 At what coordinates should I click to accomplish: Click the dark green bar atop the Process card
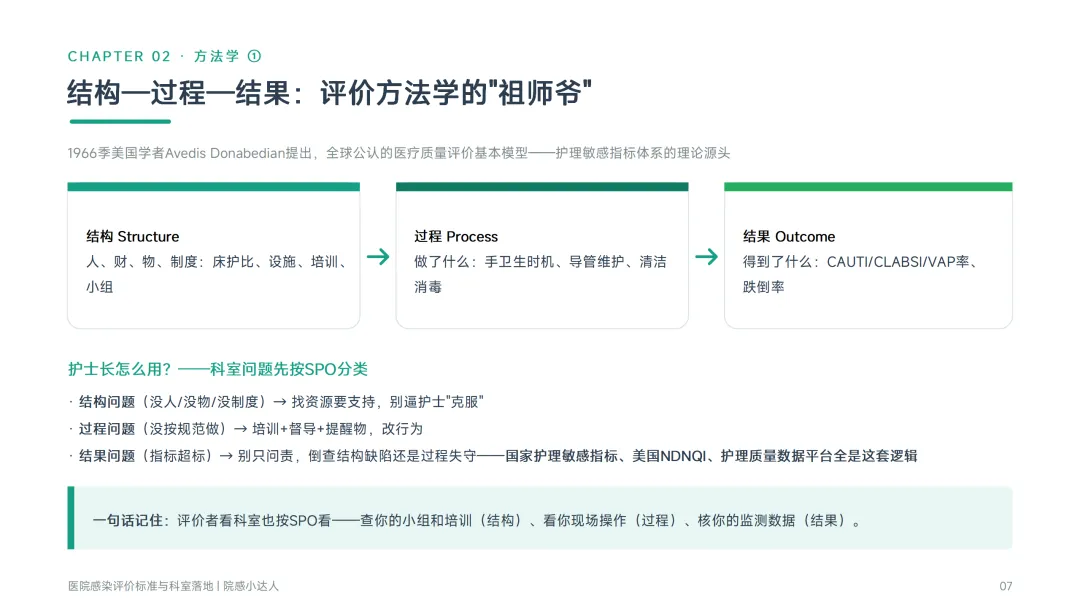tap(542, 187)
